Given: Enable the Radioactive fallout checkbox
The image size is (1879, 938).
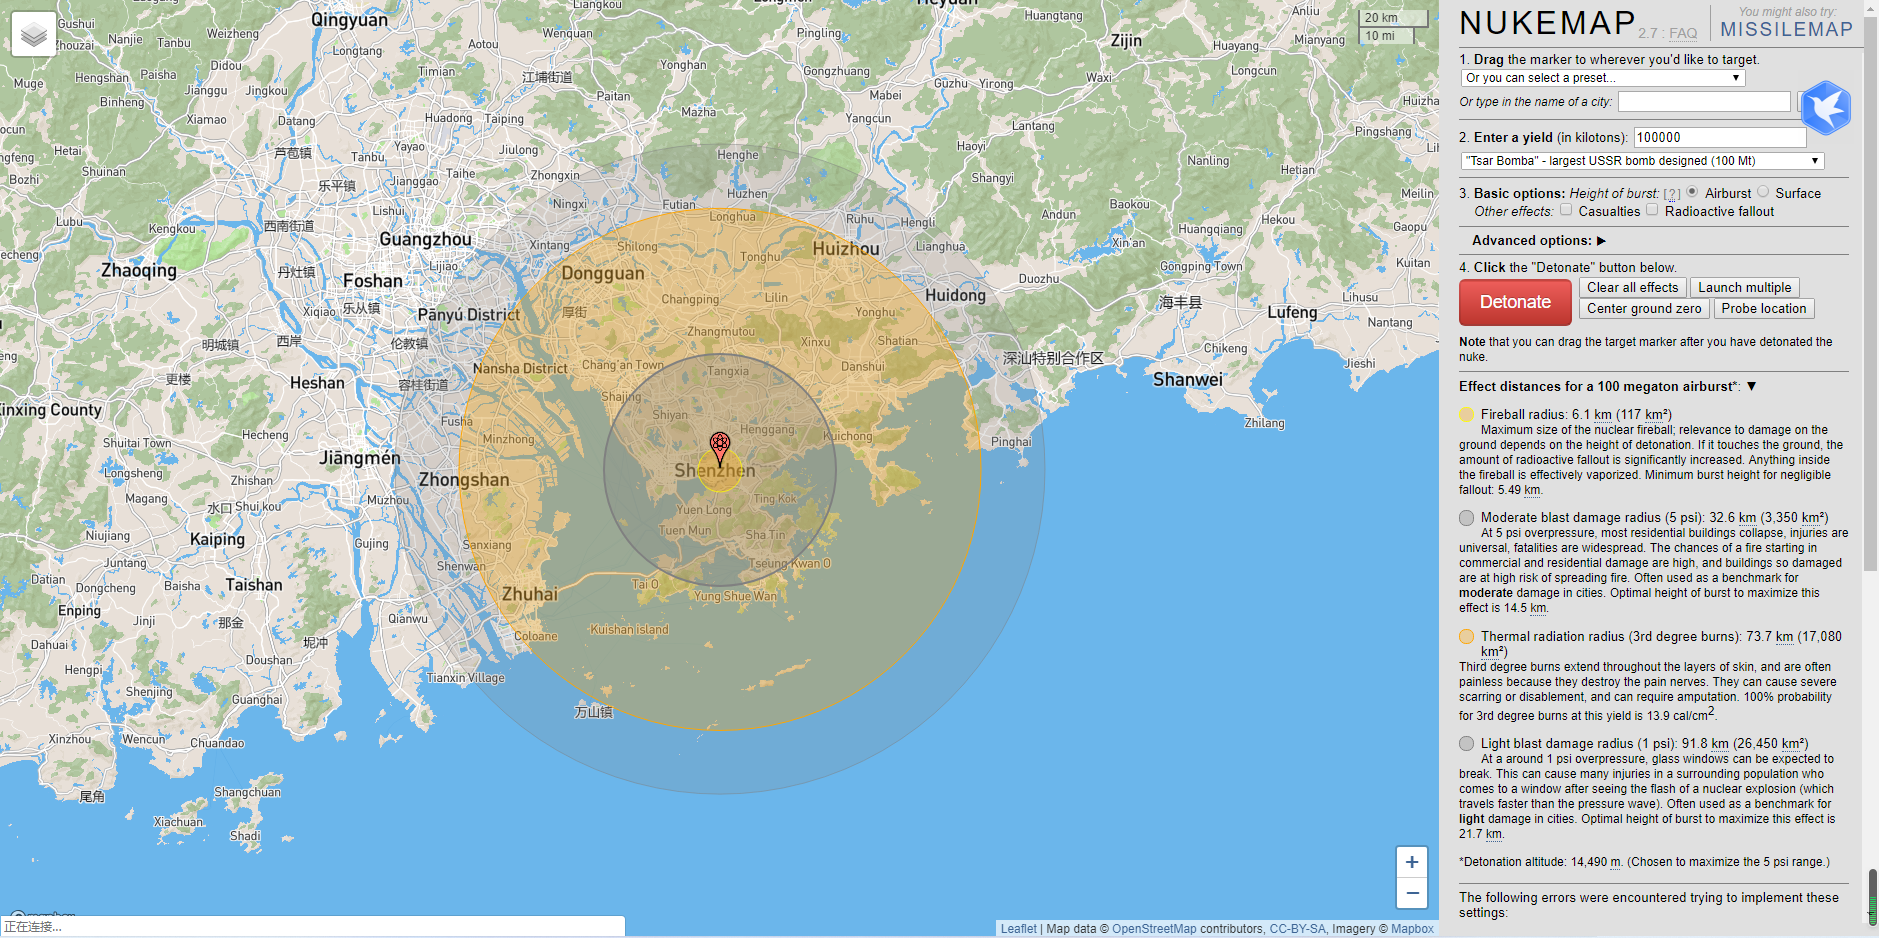Looking at the screenshot, I should [x=1652, y=210].
